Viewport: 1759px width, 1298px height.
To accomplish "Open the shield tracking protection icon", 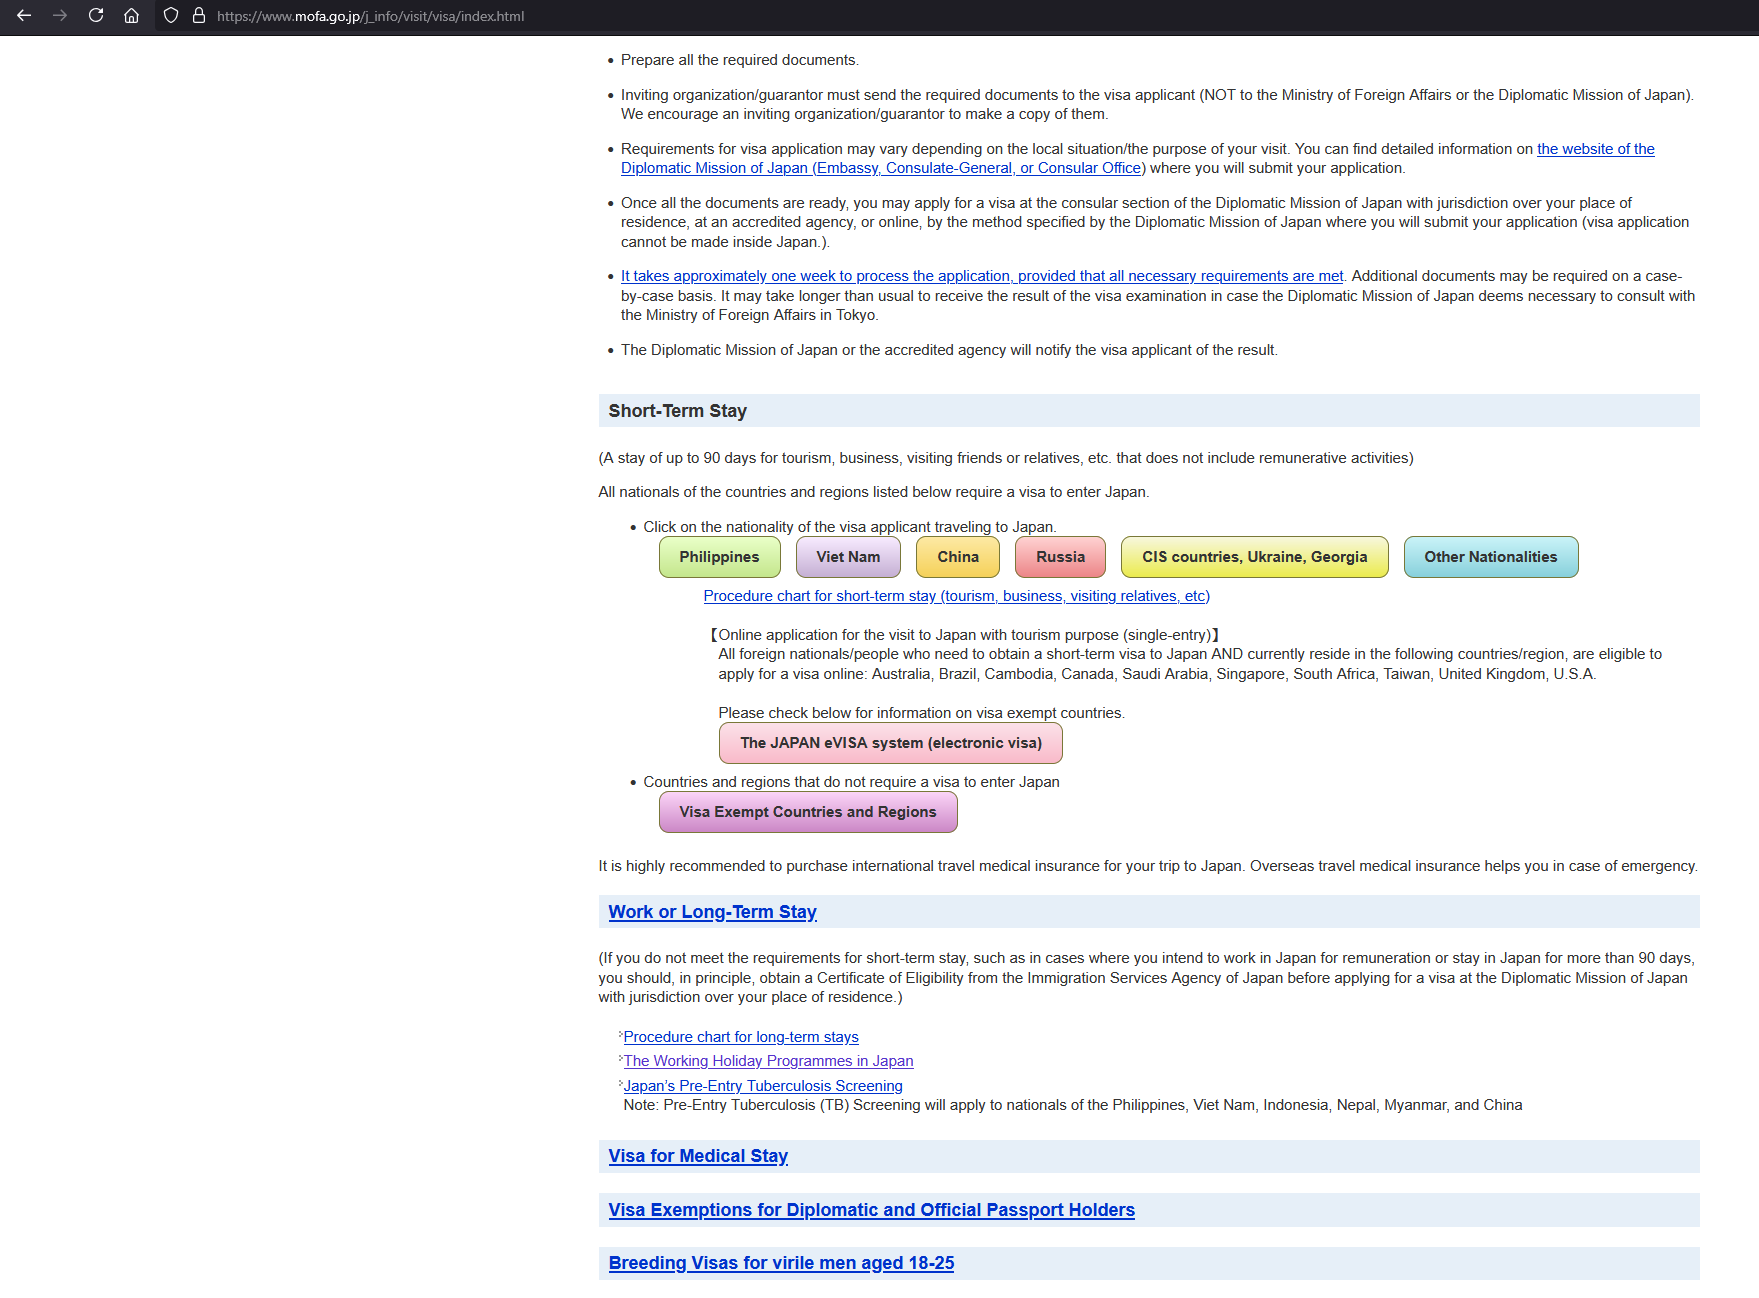I will coord(171,16).
